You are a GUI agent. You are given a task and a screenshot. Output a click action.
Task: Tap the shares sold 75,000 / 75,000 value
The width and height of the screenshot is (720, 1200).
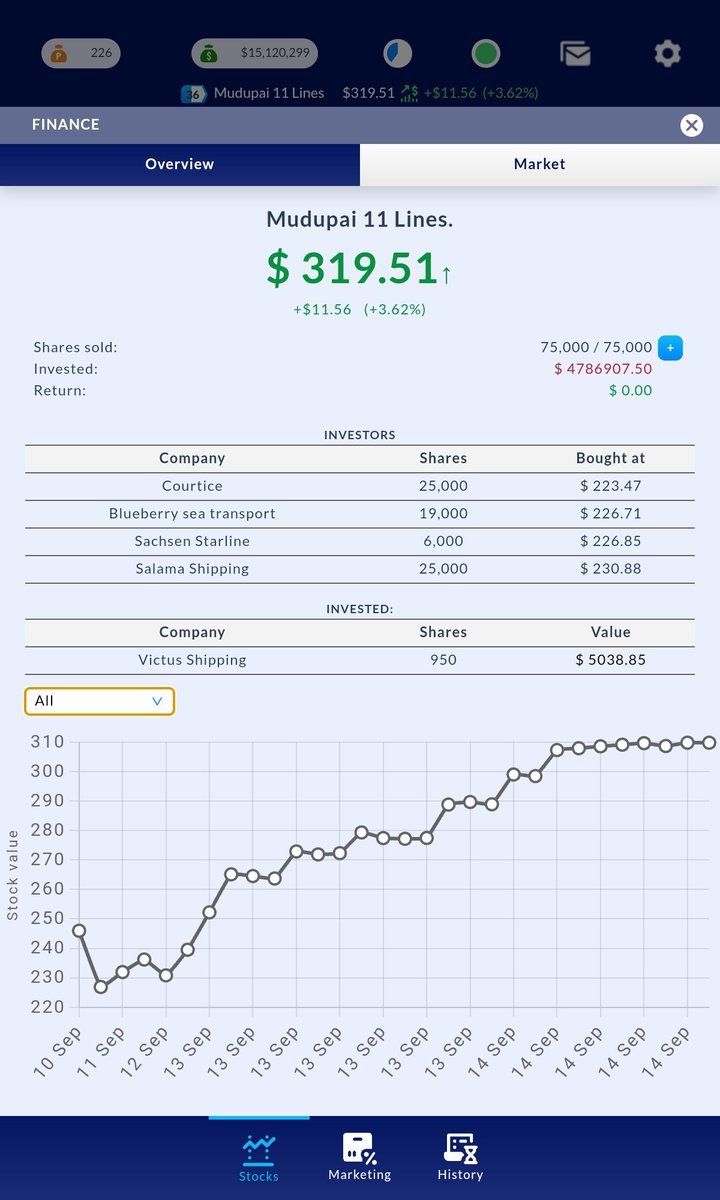click(596, 347)
